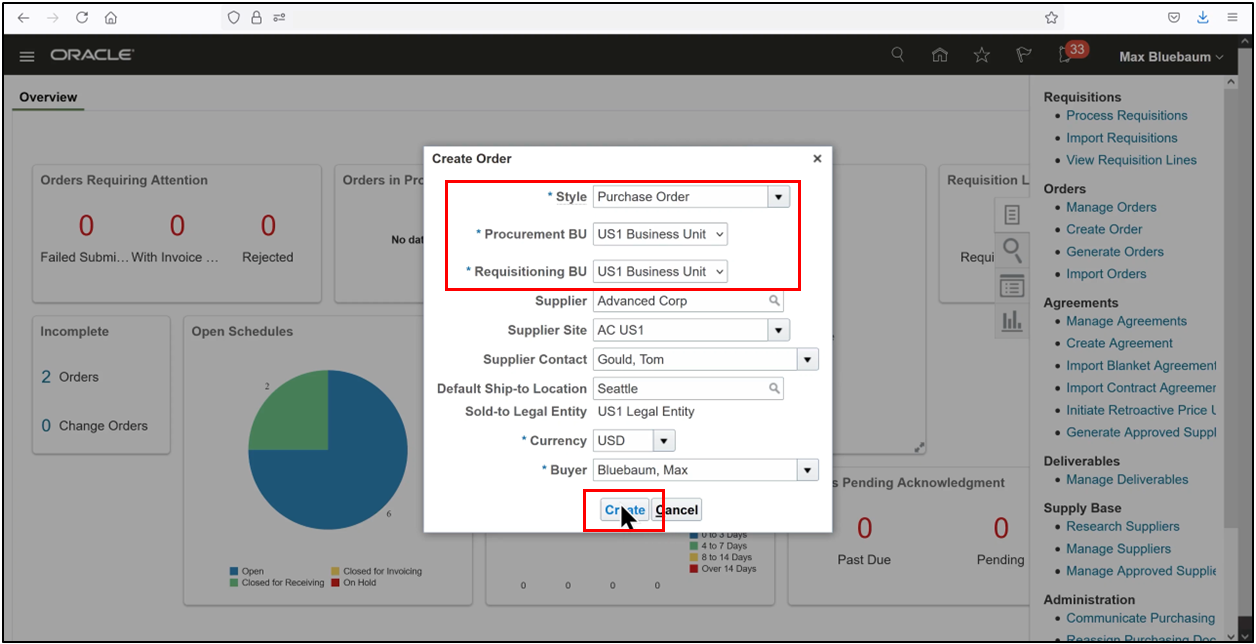Screen dimensions: 1256x644
Task: Select the magnifier icon on Requisition Lines panel
Action: 1012,251
